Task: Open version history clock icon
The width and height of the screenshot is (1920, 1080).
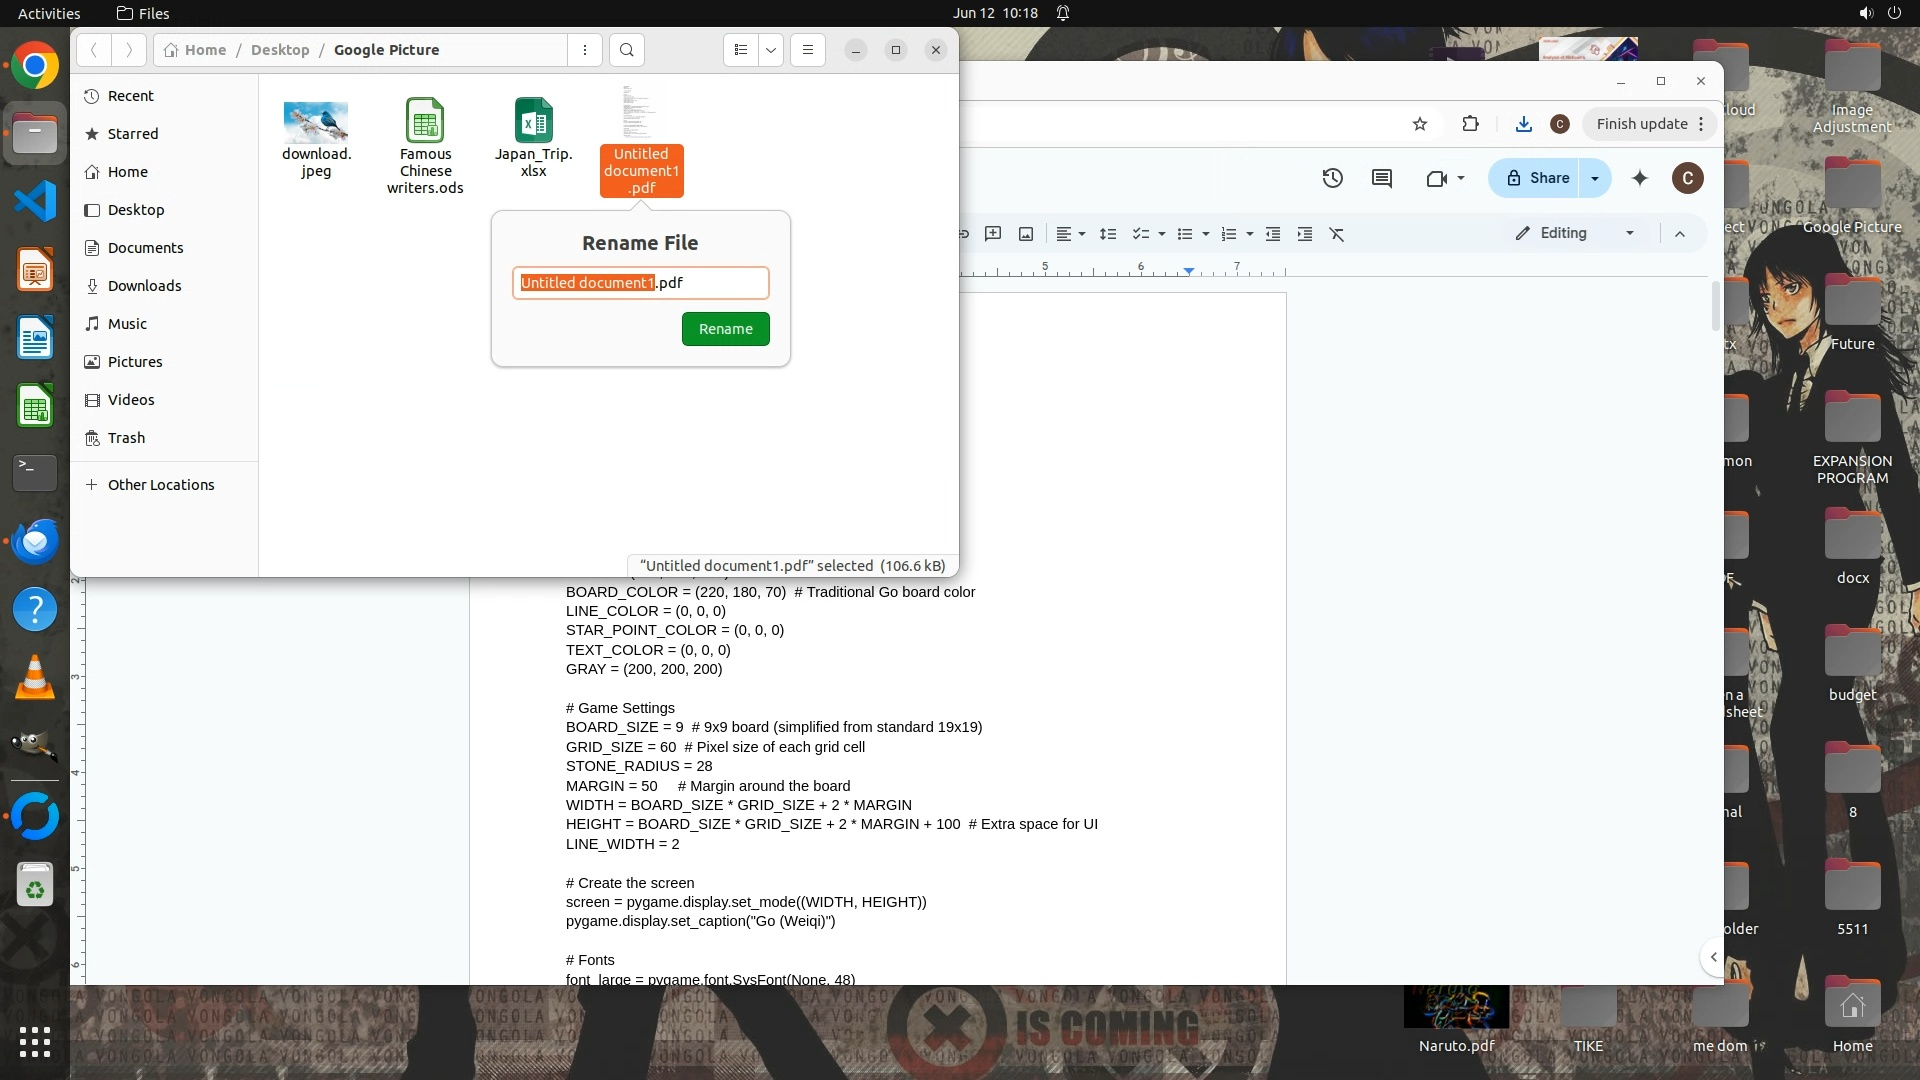Action: click(x=1332, y=178)
